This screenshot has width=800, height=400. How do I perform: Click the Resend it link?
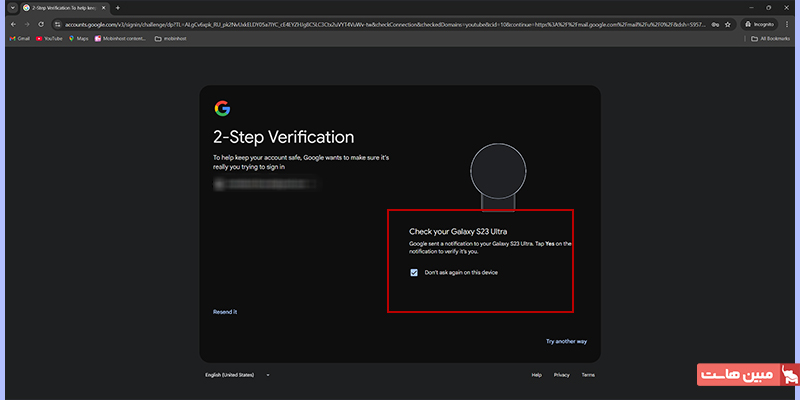(225, 312)
